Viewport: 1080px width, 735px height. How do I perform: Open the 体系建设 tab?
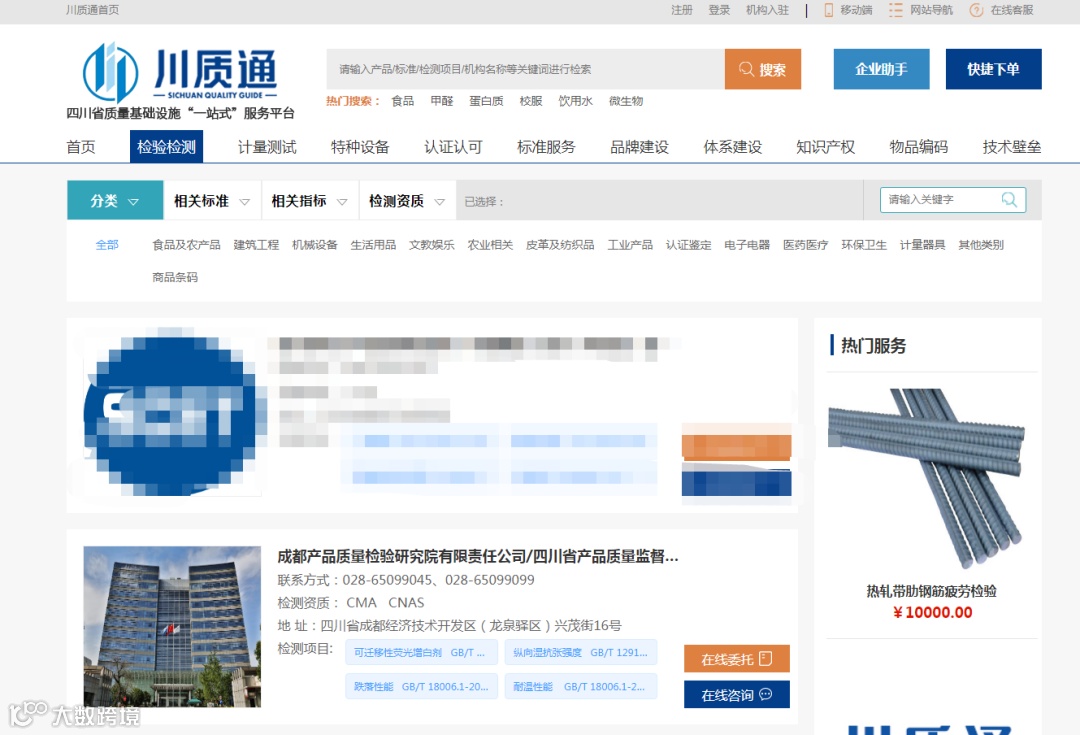pos(732,147)
